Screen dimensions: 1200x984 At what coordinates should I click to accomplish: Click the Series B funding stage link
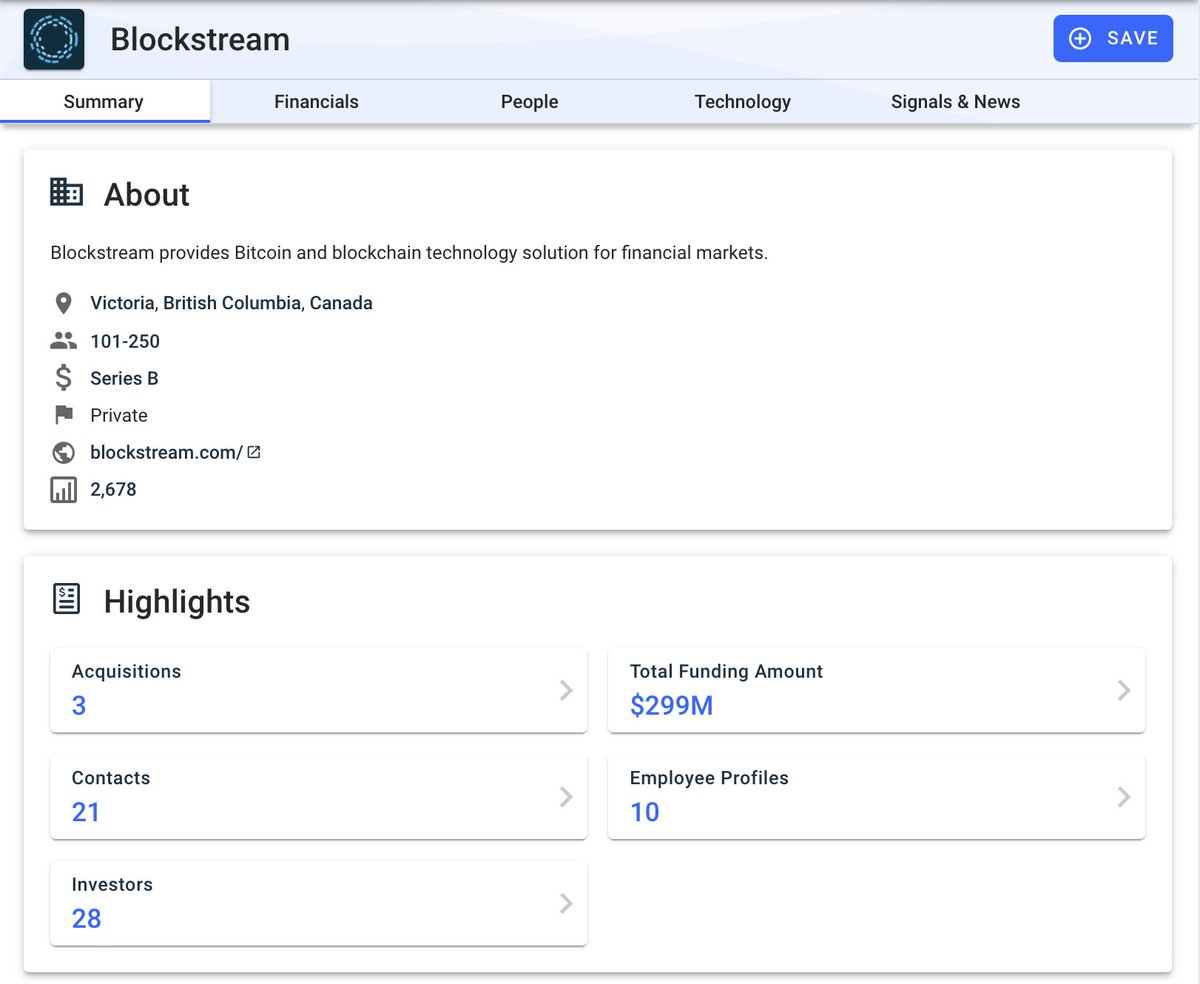tap(124, 378)
